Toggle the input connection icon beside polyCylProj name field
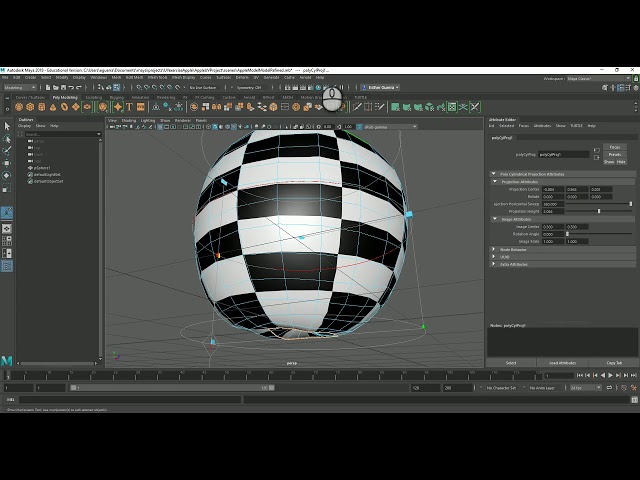 point(596,150)
